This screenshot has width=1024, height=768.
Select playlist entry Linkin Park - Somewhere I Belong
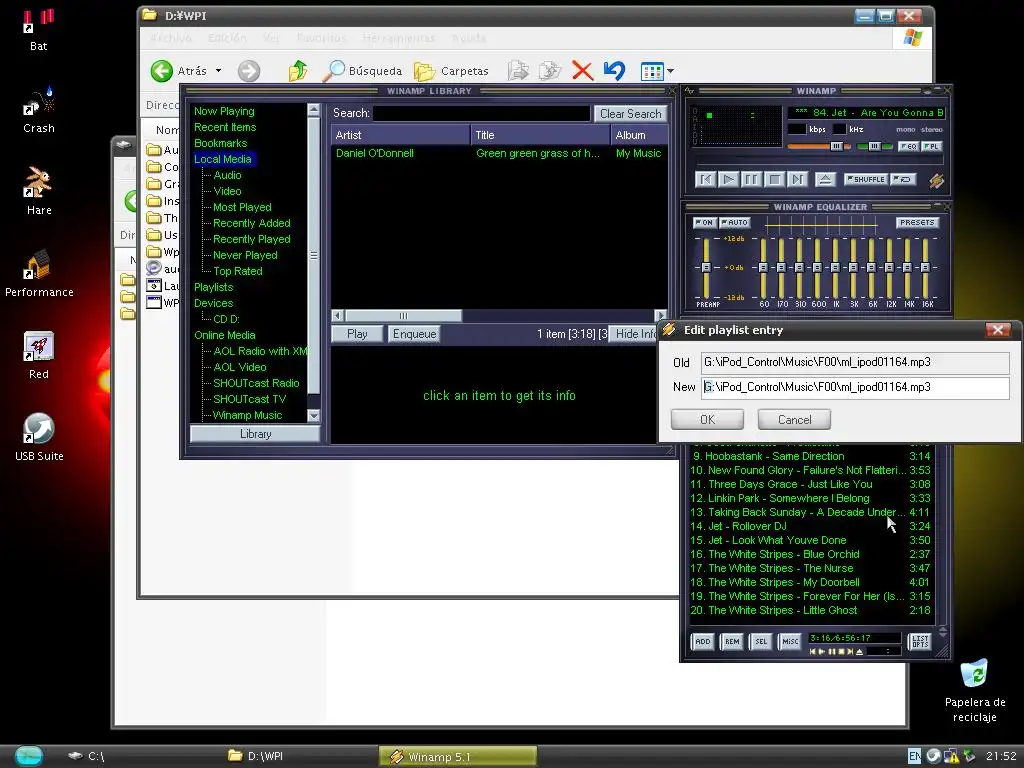(810, 498)
